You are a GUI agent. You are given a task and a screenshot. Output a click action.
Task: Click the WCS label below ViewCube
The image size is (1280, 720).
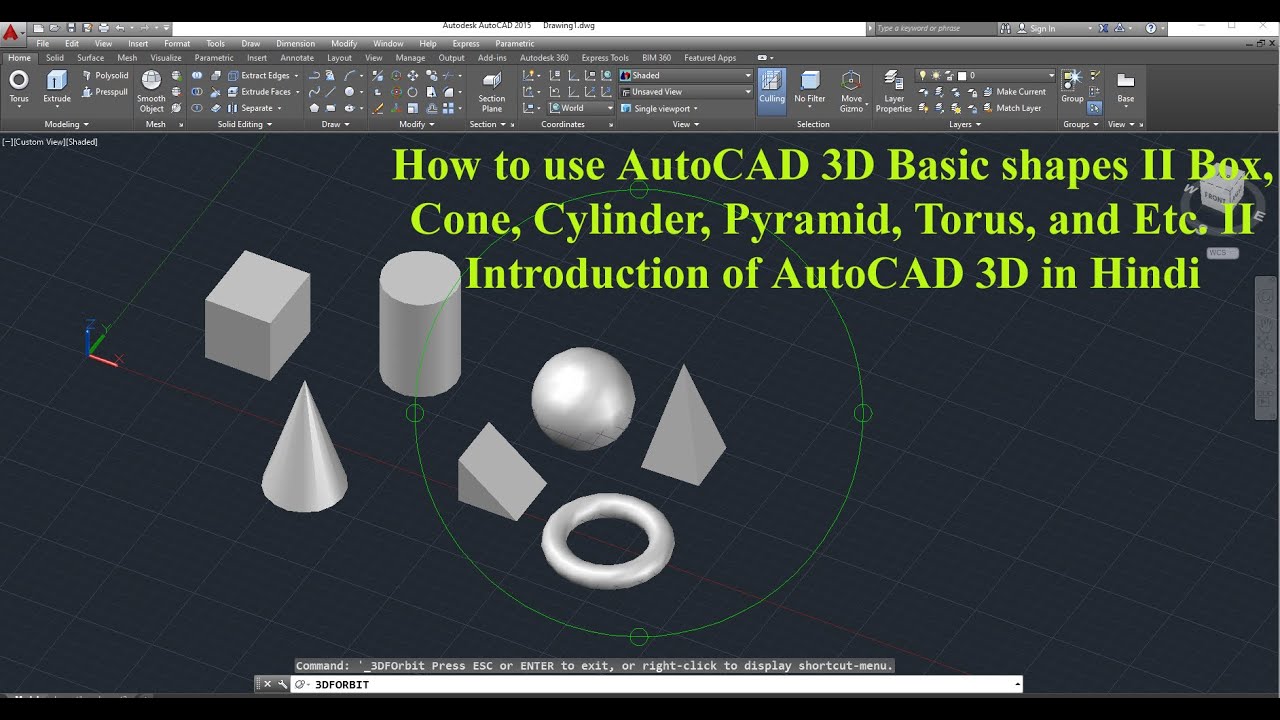point(1223,253)
